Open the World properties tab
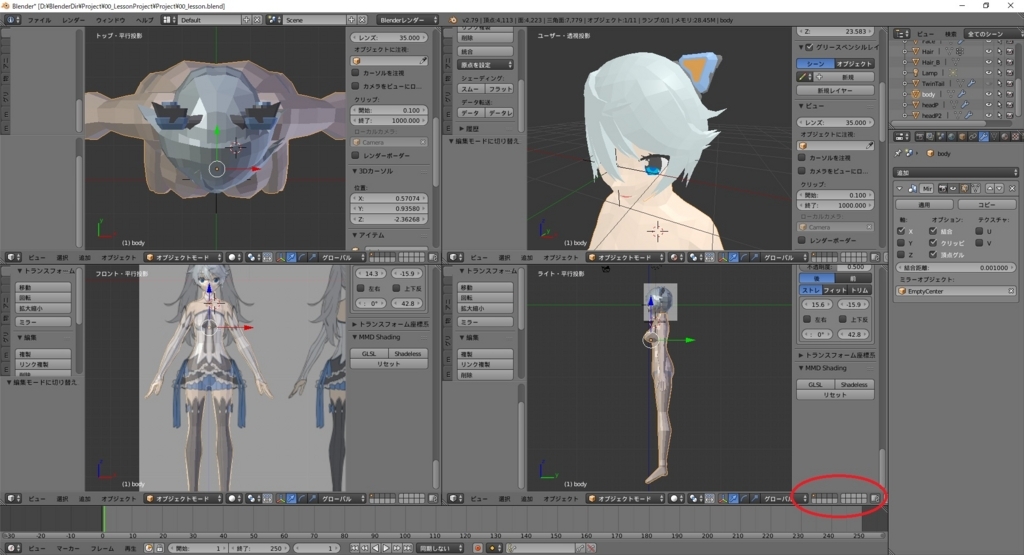Screen dimensions: 1024x555 click(x=952, y=137)
